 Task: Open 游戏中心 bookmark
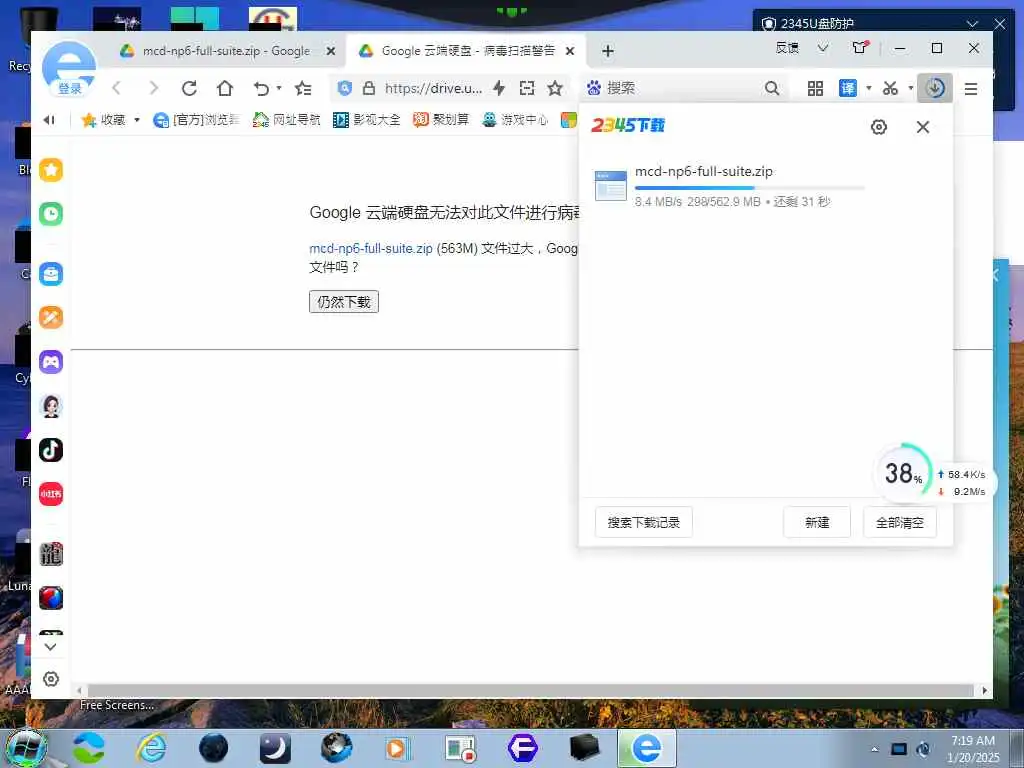[x=515, y=120]
